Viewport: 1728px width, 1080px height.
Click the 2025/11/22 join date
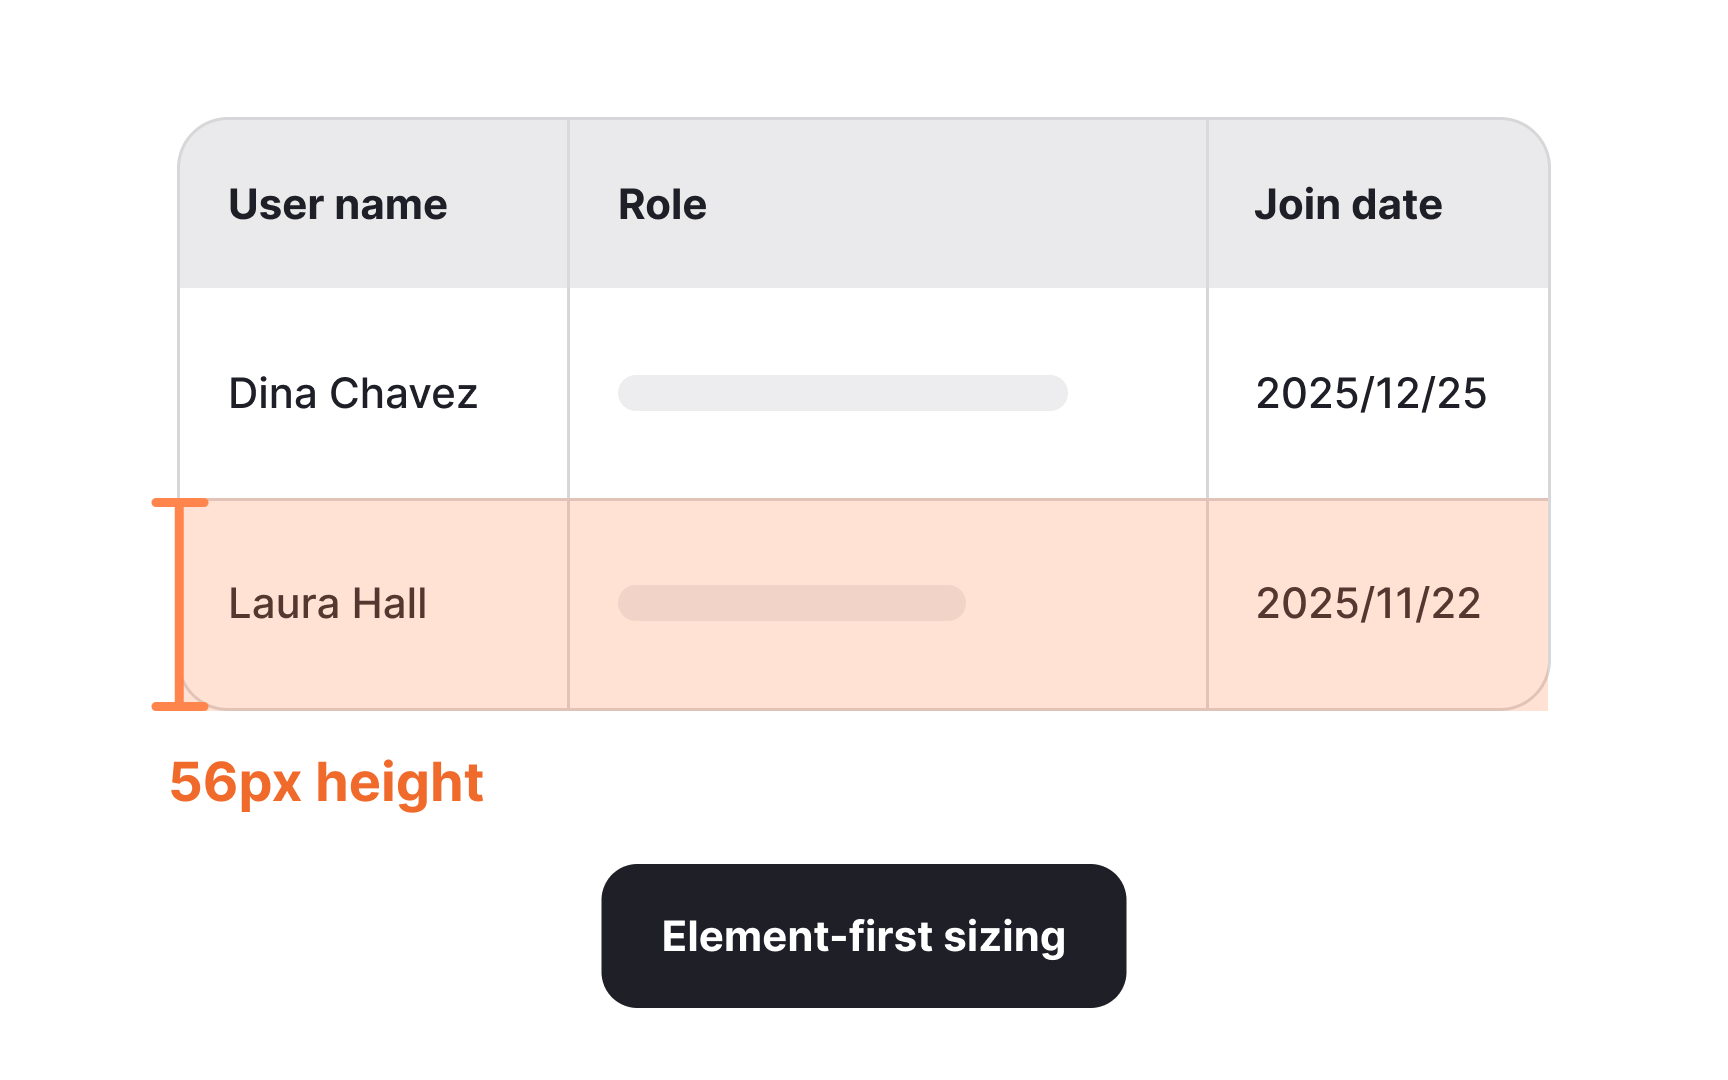click(x=1368, y=604)
